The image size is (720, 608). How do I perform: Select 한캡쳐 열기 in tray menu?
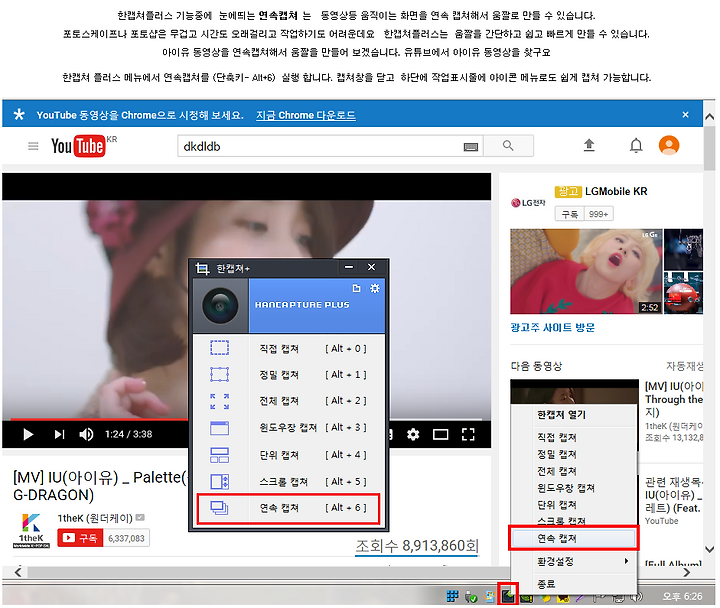pyautogui.click(x=562, y=415)
